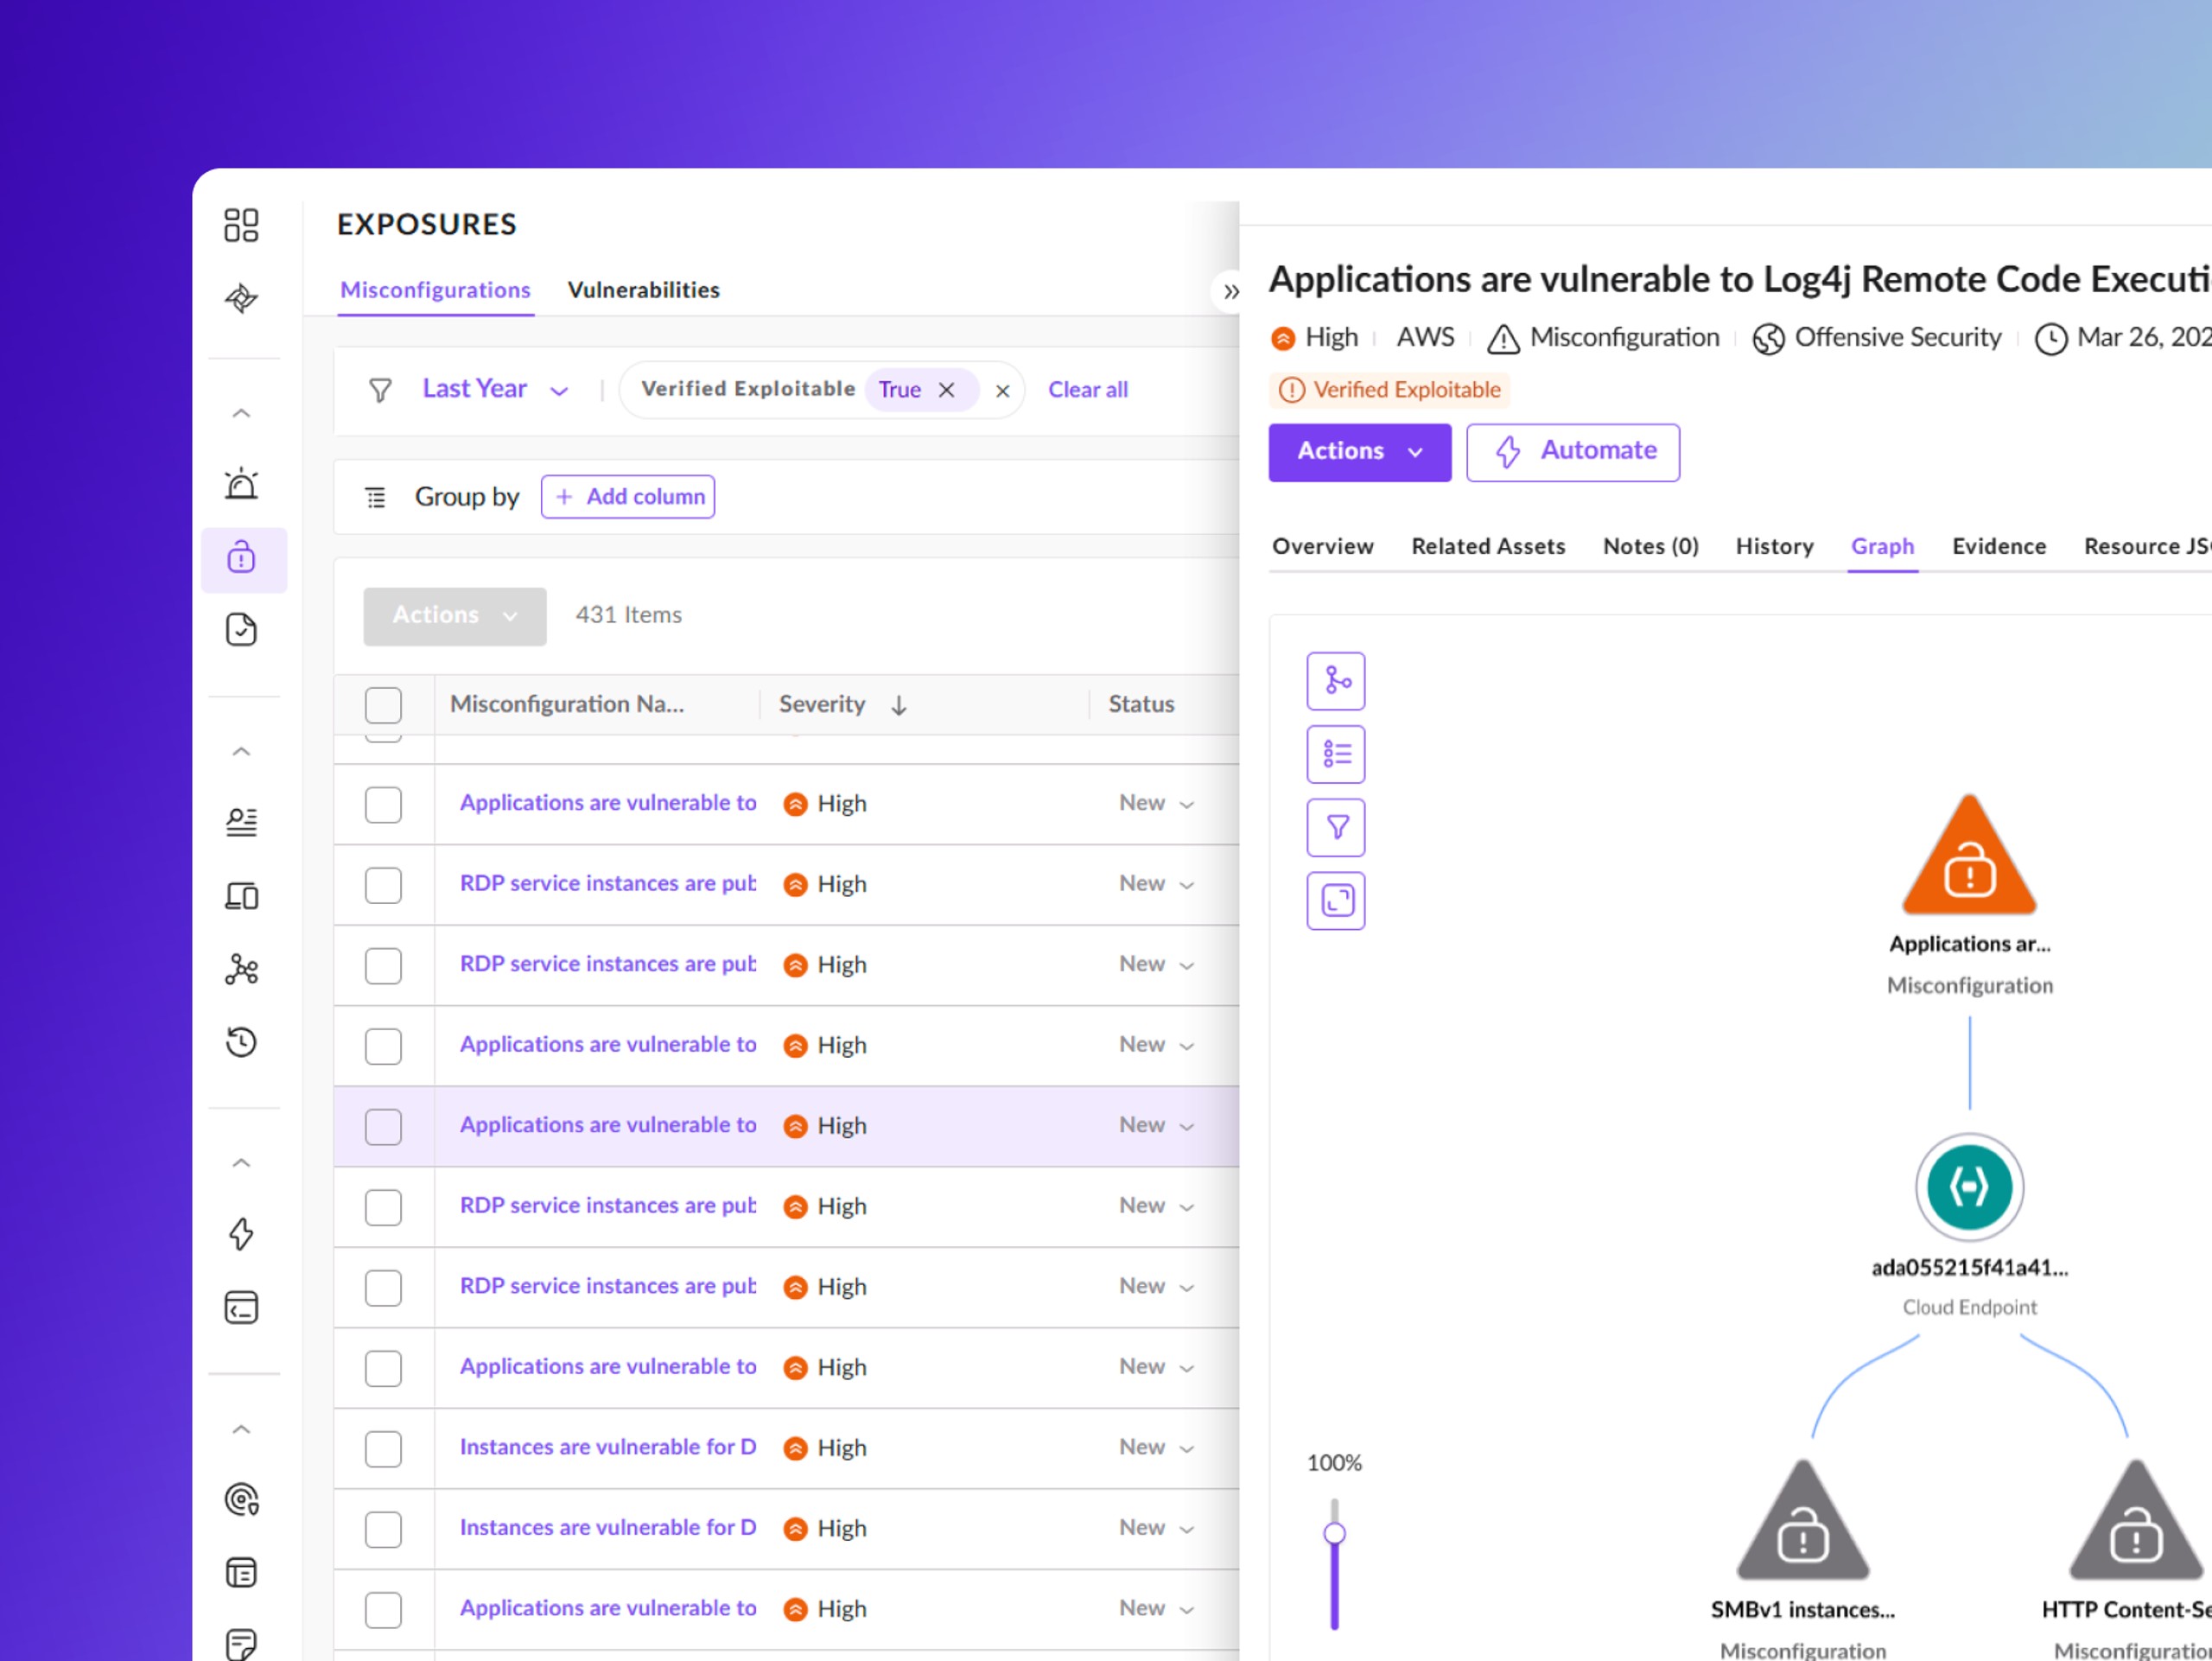This screenshot has width=2212, height=1661.
Task: Collapse the second sidebar section chevron
Action: coord(241,751)
